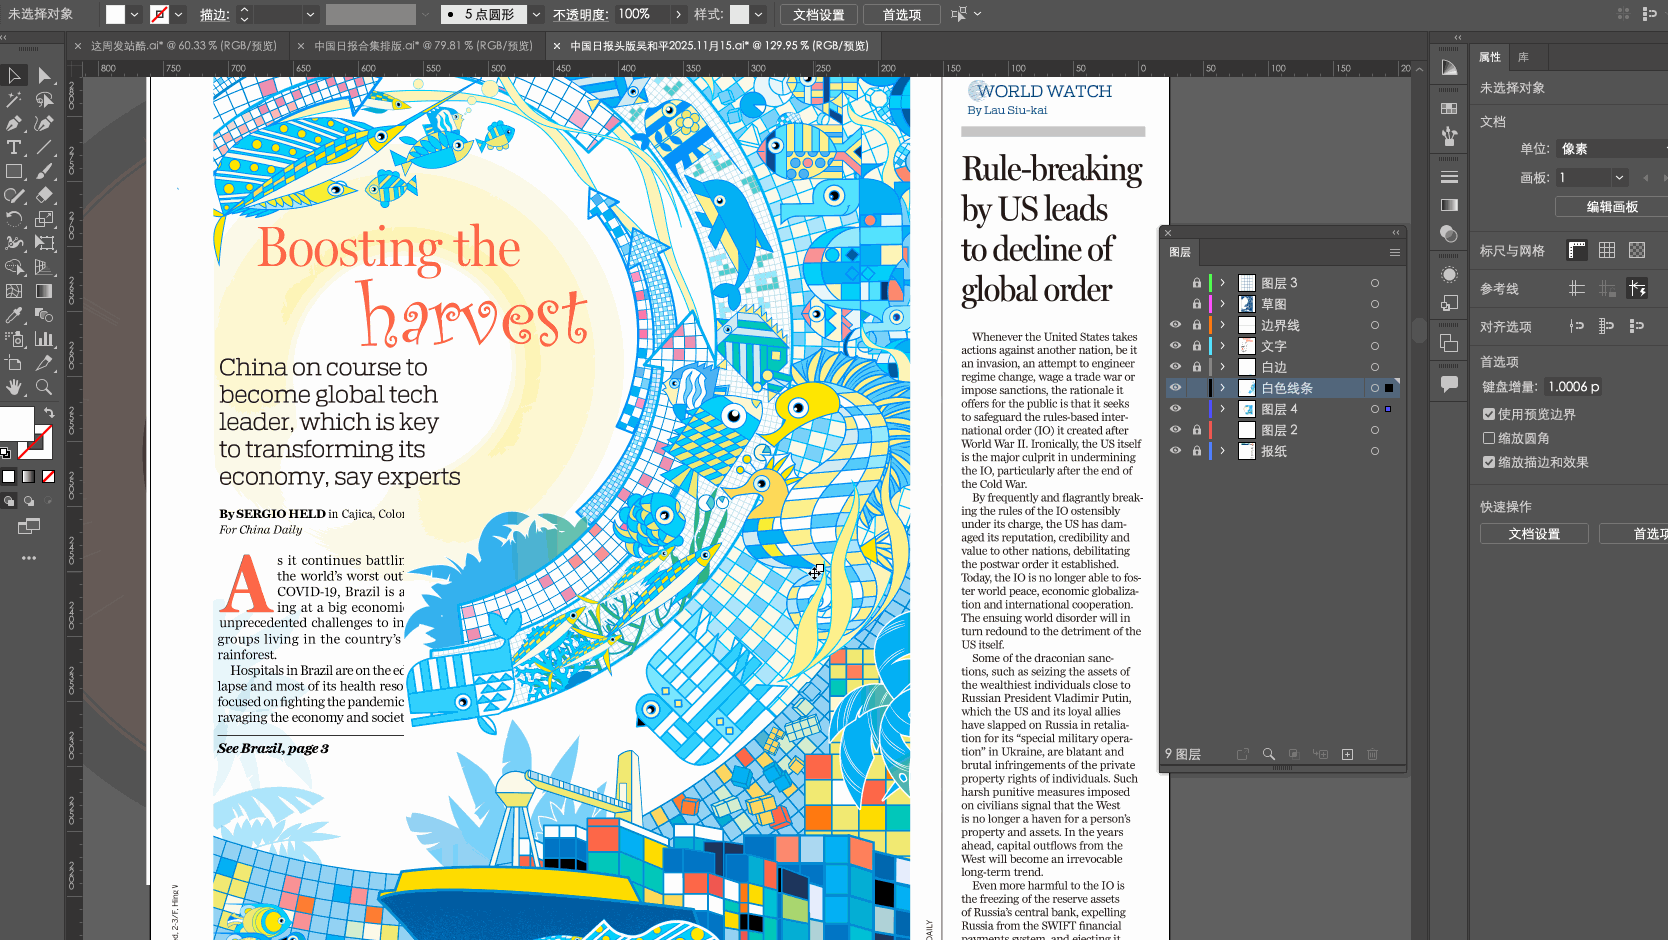Click 文档设置 in the top control bar
Screen dimensions: 1668x940
(x=818, y=14)
